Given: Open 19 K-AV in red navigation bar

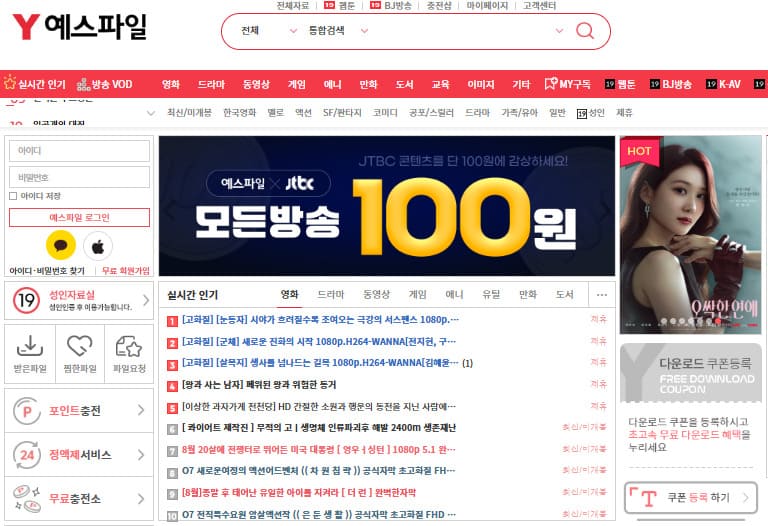Looking at the screenshot, I should click(723, 84).
